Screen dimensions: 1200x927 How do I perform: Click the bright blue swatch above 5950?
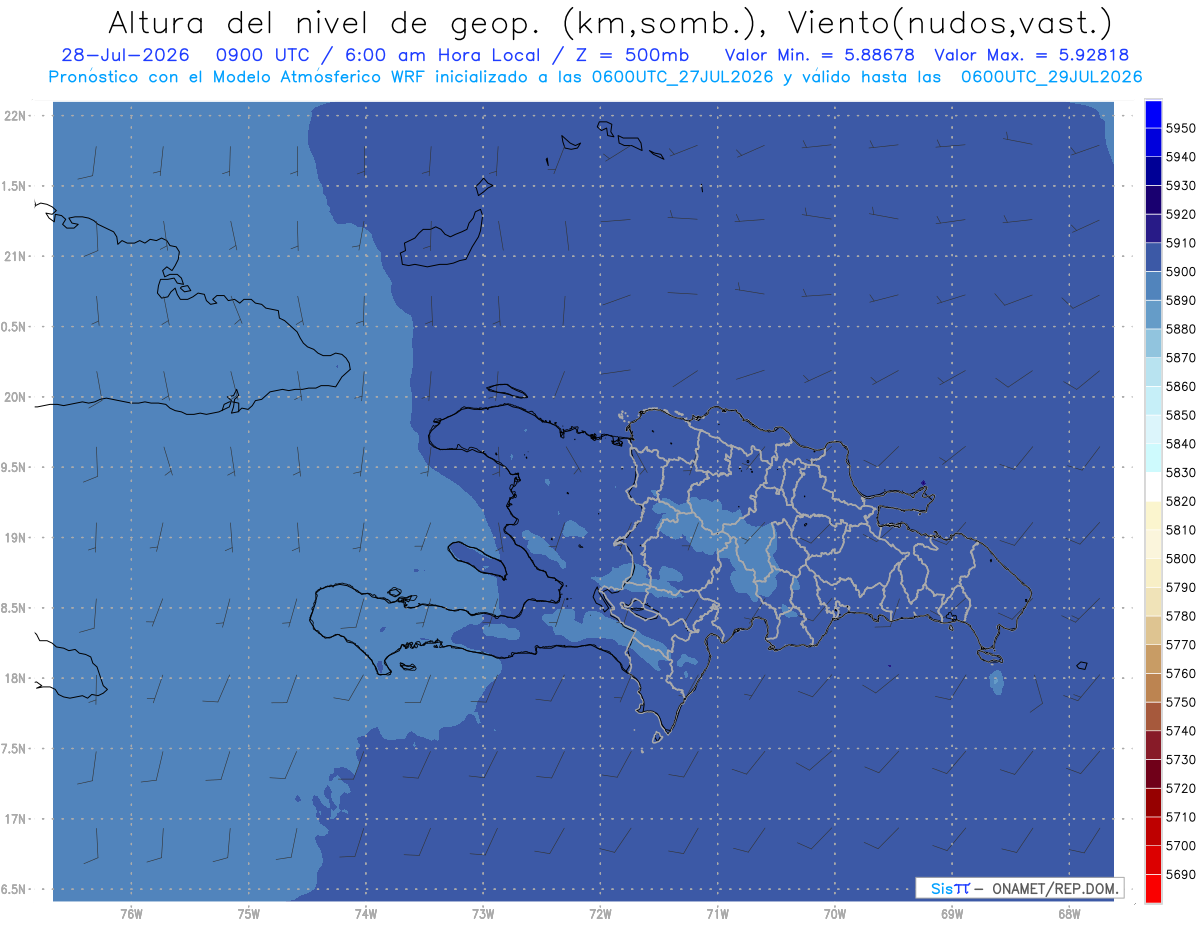coord(1153,113)
